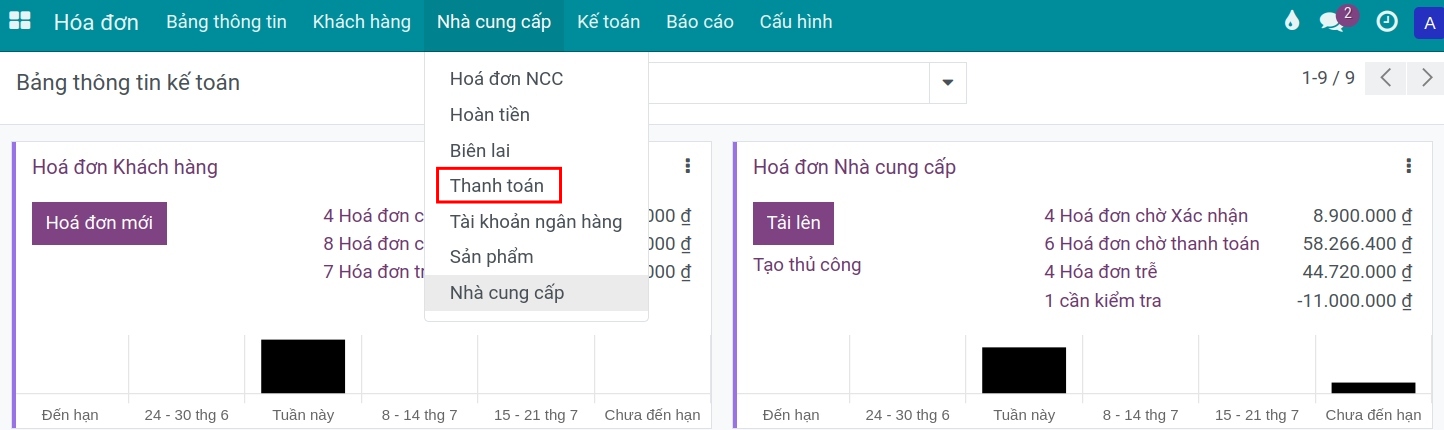Open the user avatar A menu
The height and width of the screenshot is (430, 1444).
click(1428, 22)
